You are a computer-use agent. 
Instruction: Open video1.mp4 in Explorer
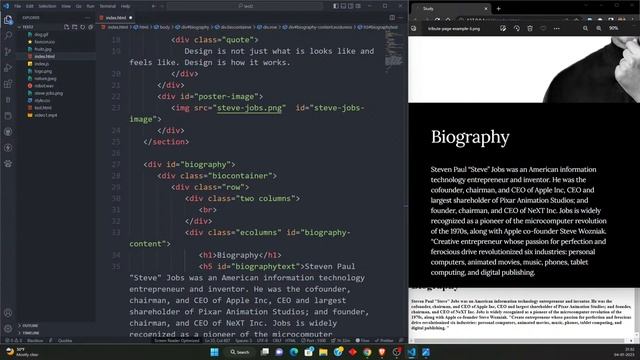[x=46, y=115]
